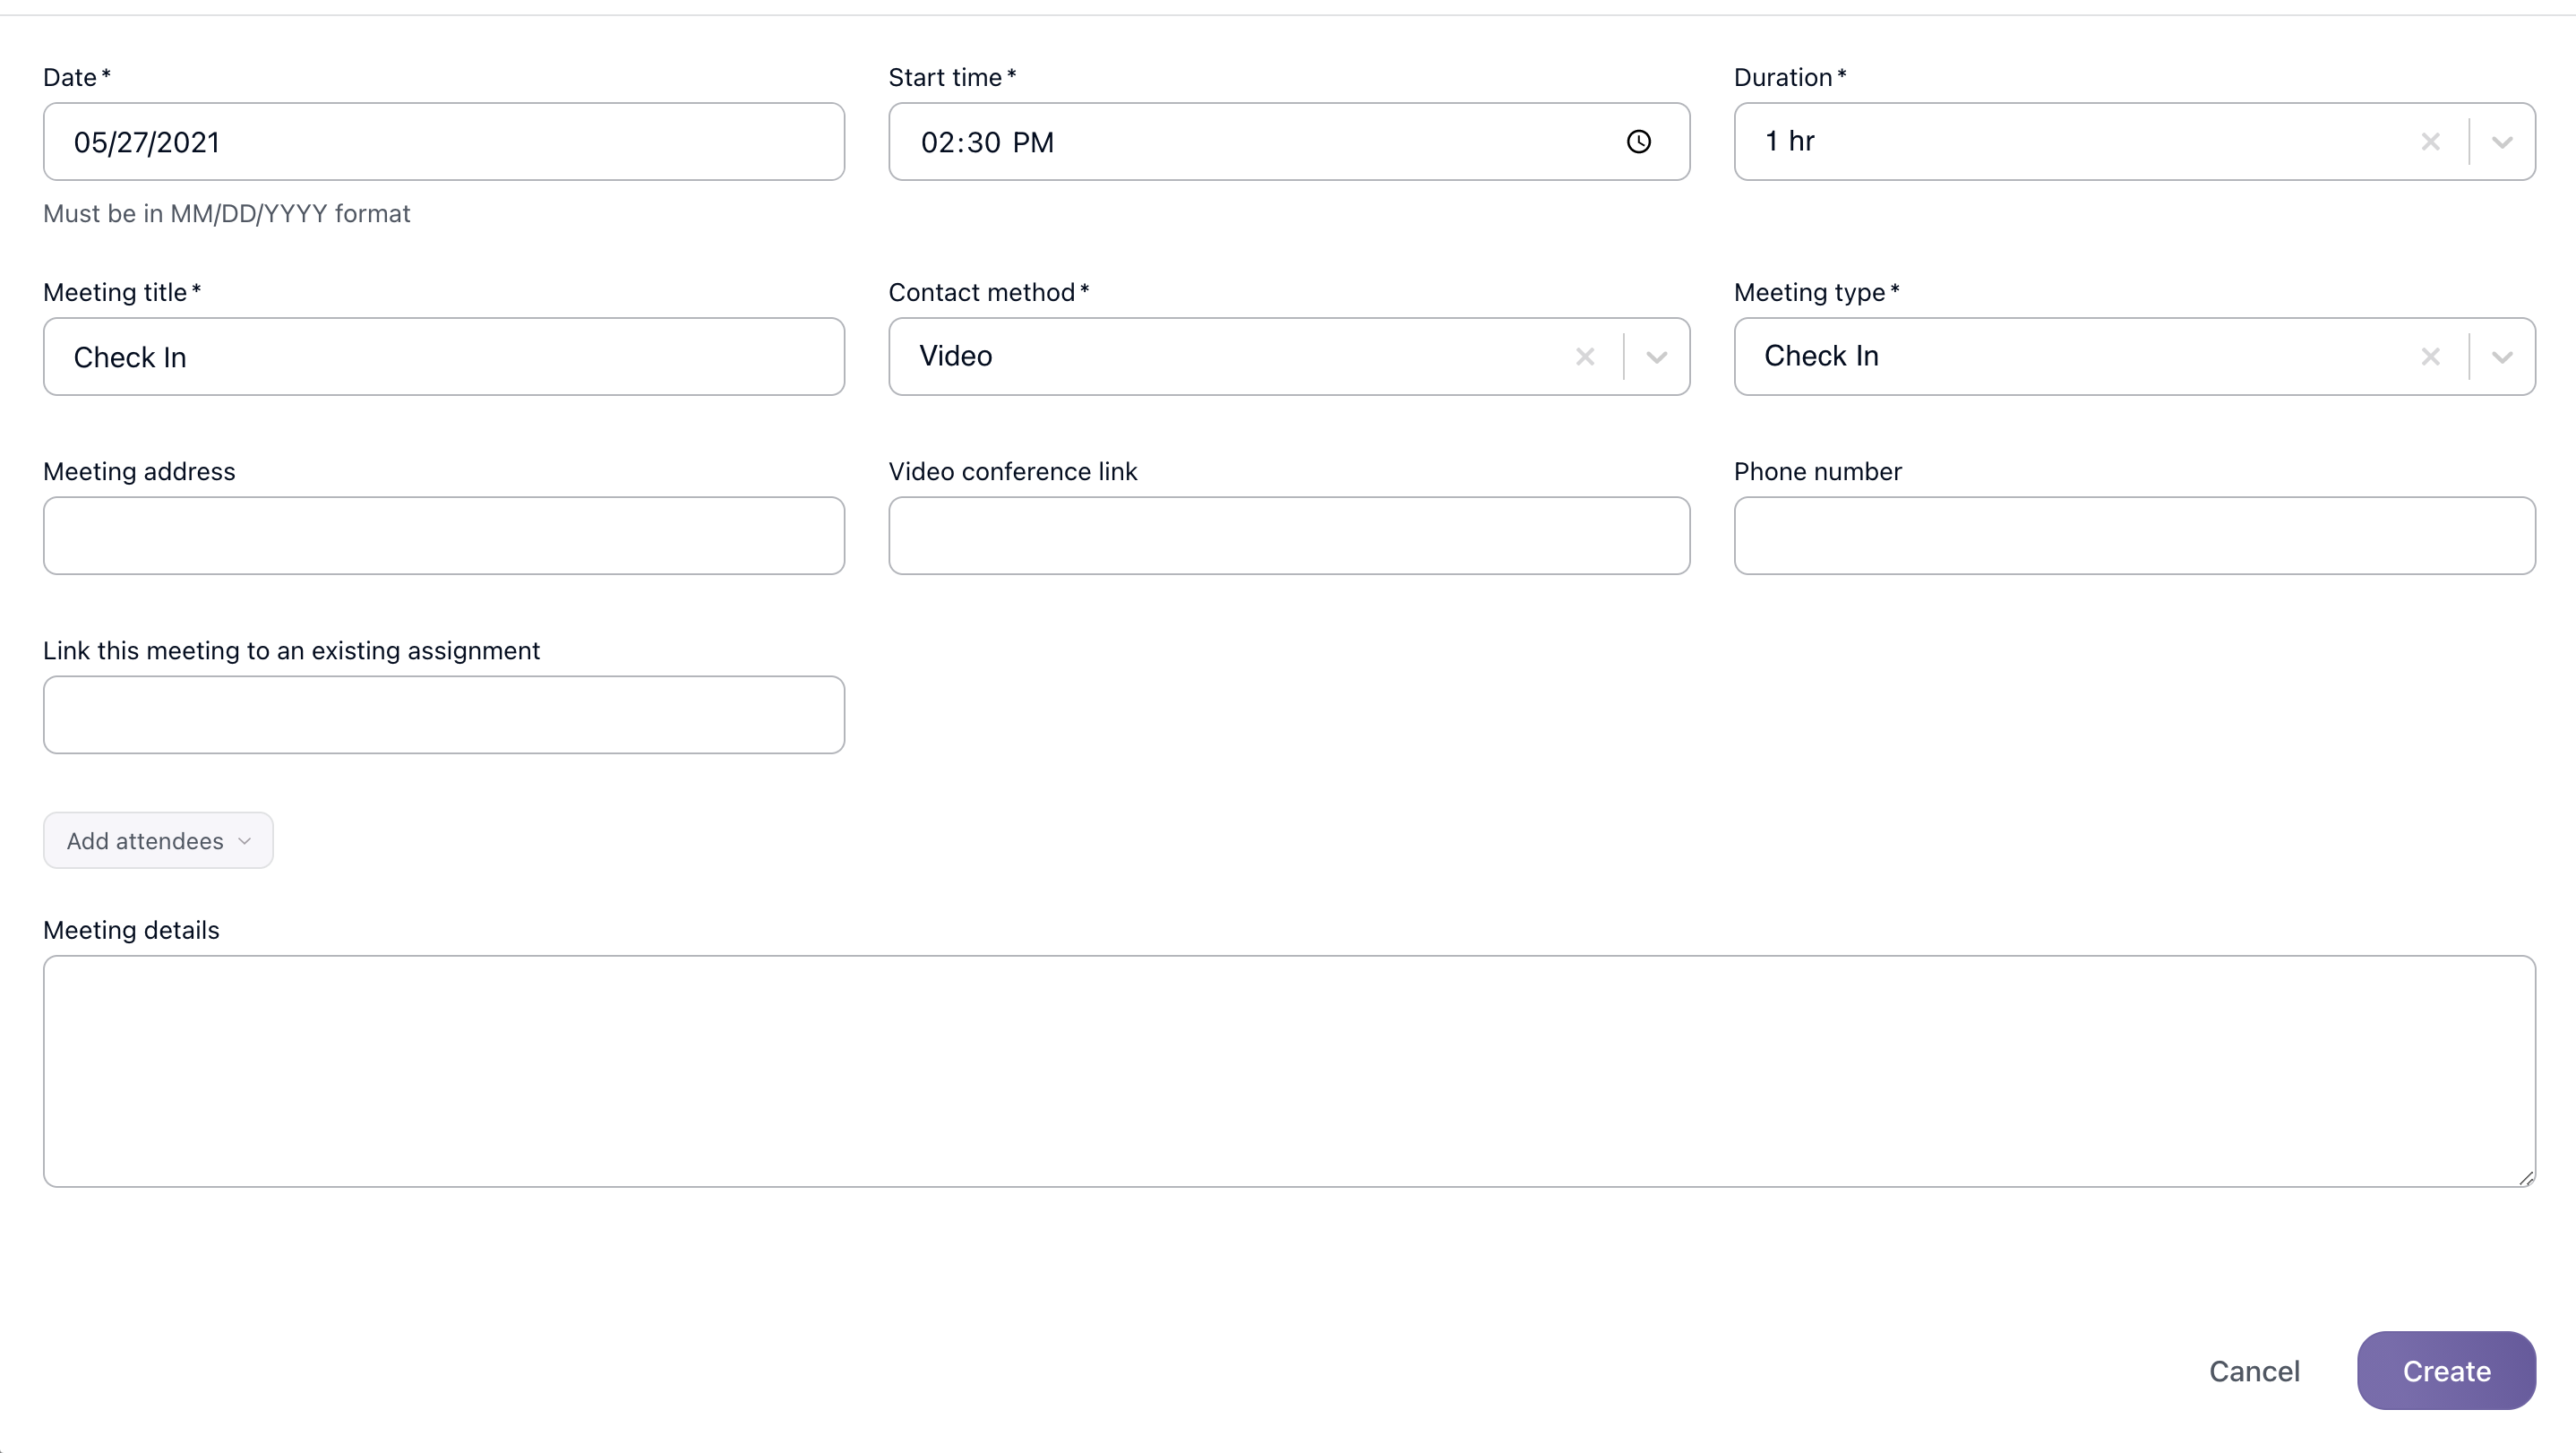Expand the Duration dropdown chevron
This screenshot has width=2576, height=1453.
[2502, 142]
